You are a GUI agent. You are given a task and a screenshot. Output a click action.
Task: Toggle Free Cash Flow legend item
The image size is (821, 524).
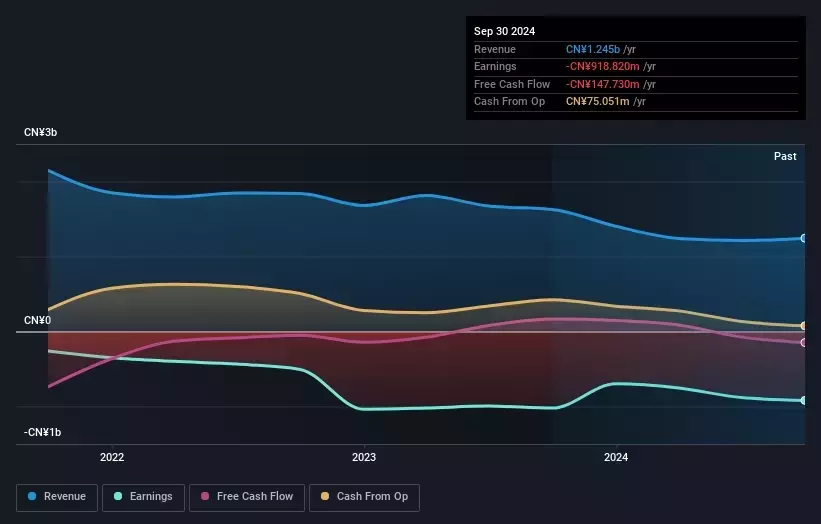point(246,497)
